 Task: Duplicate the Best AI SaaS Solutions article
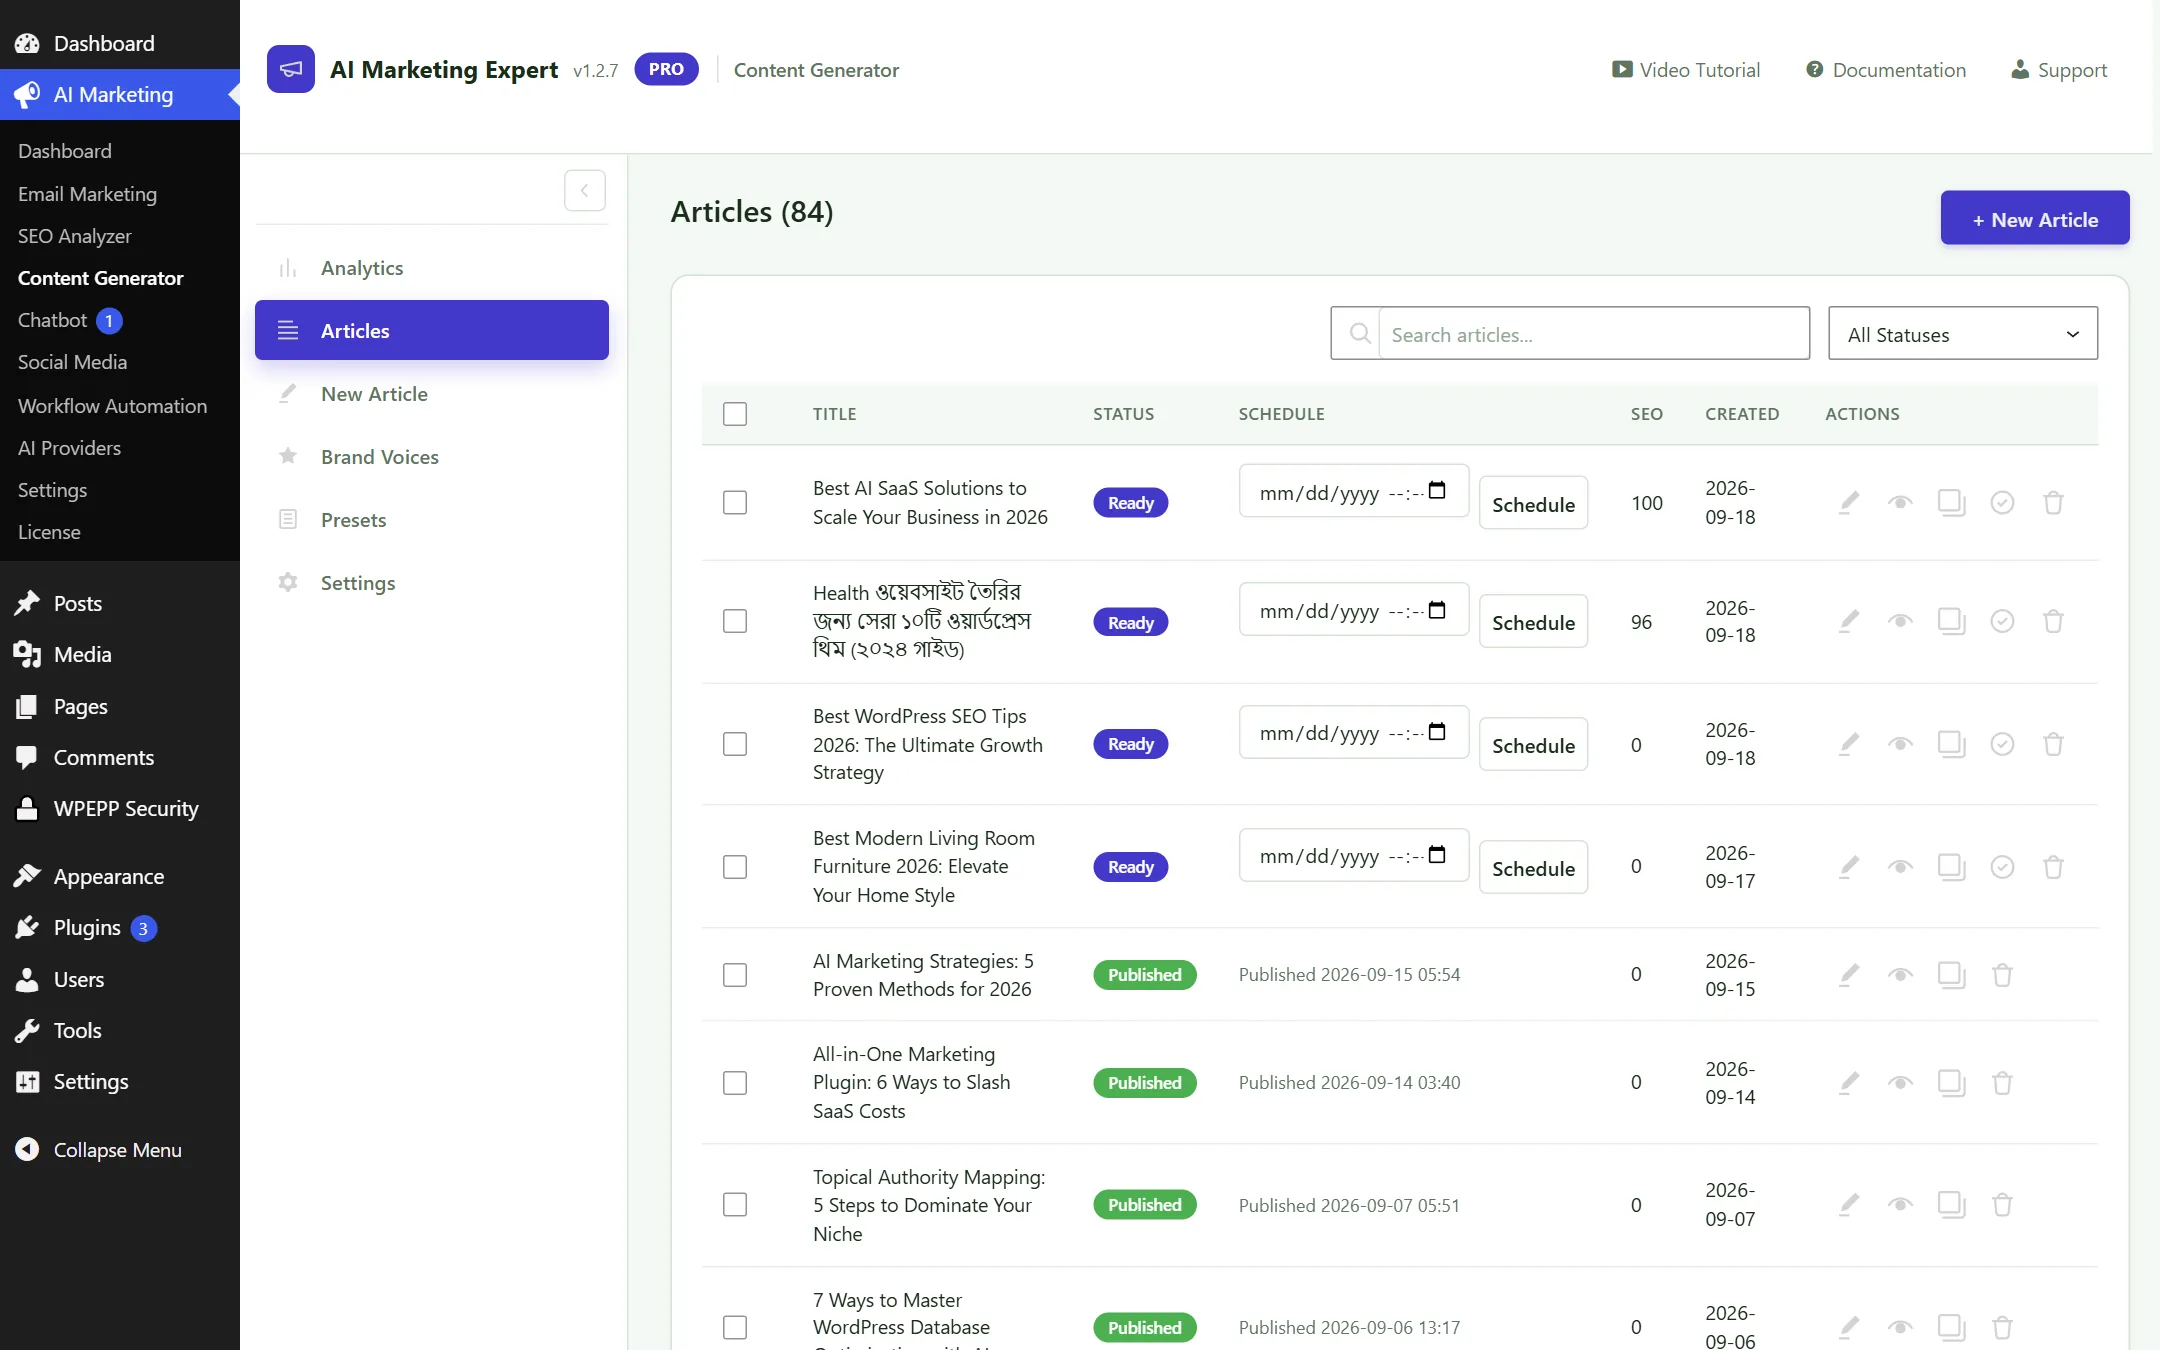(x=1951, y=502)
